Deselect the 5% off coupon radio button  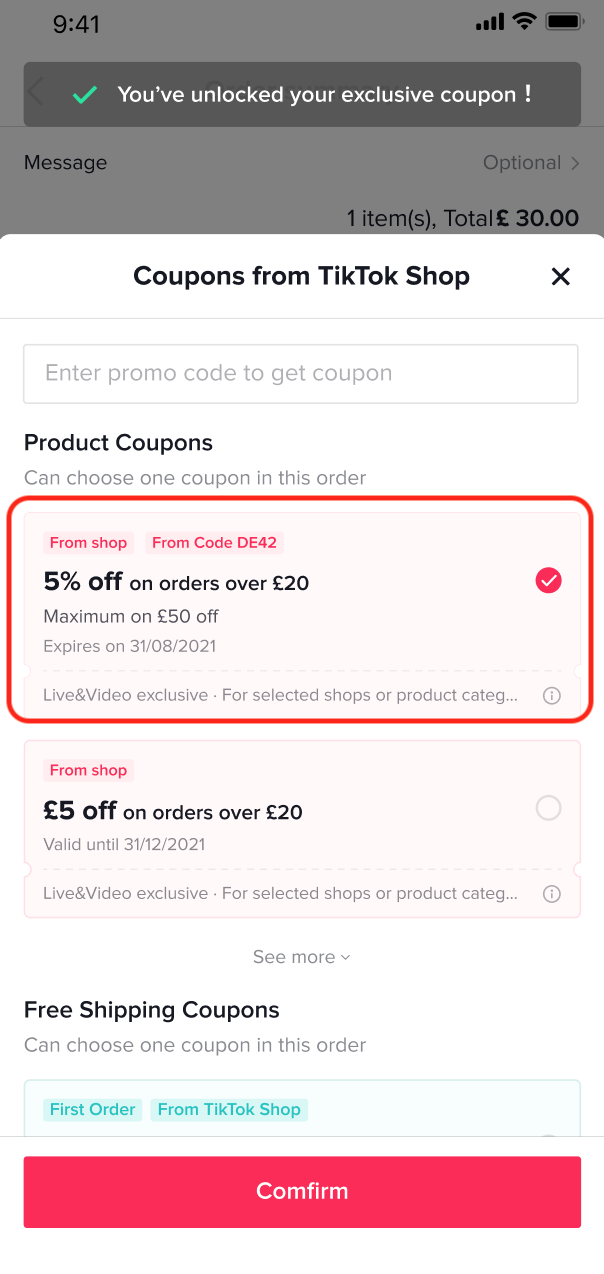point(548,580)
